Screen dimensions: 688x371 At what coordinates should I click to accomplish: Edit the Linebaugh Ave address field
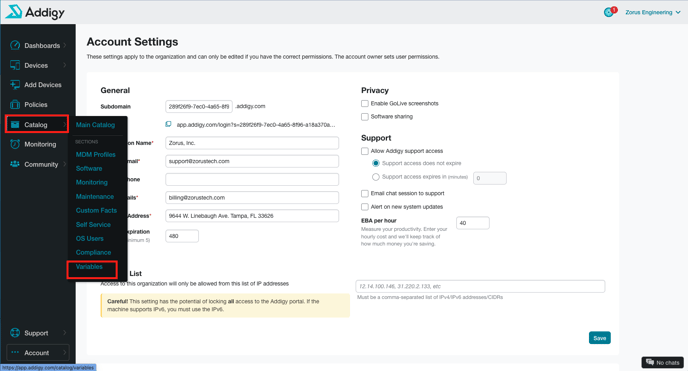coord(252,216)
